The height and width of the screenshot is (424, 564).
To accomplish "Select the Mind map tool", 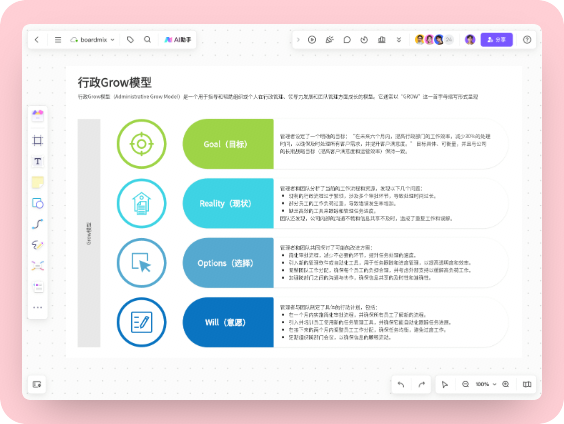I will (38, 266).
